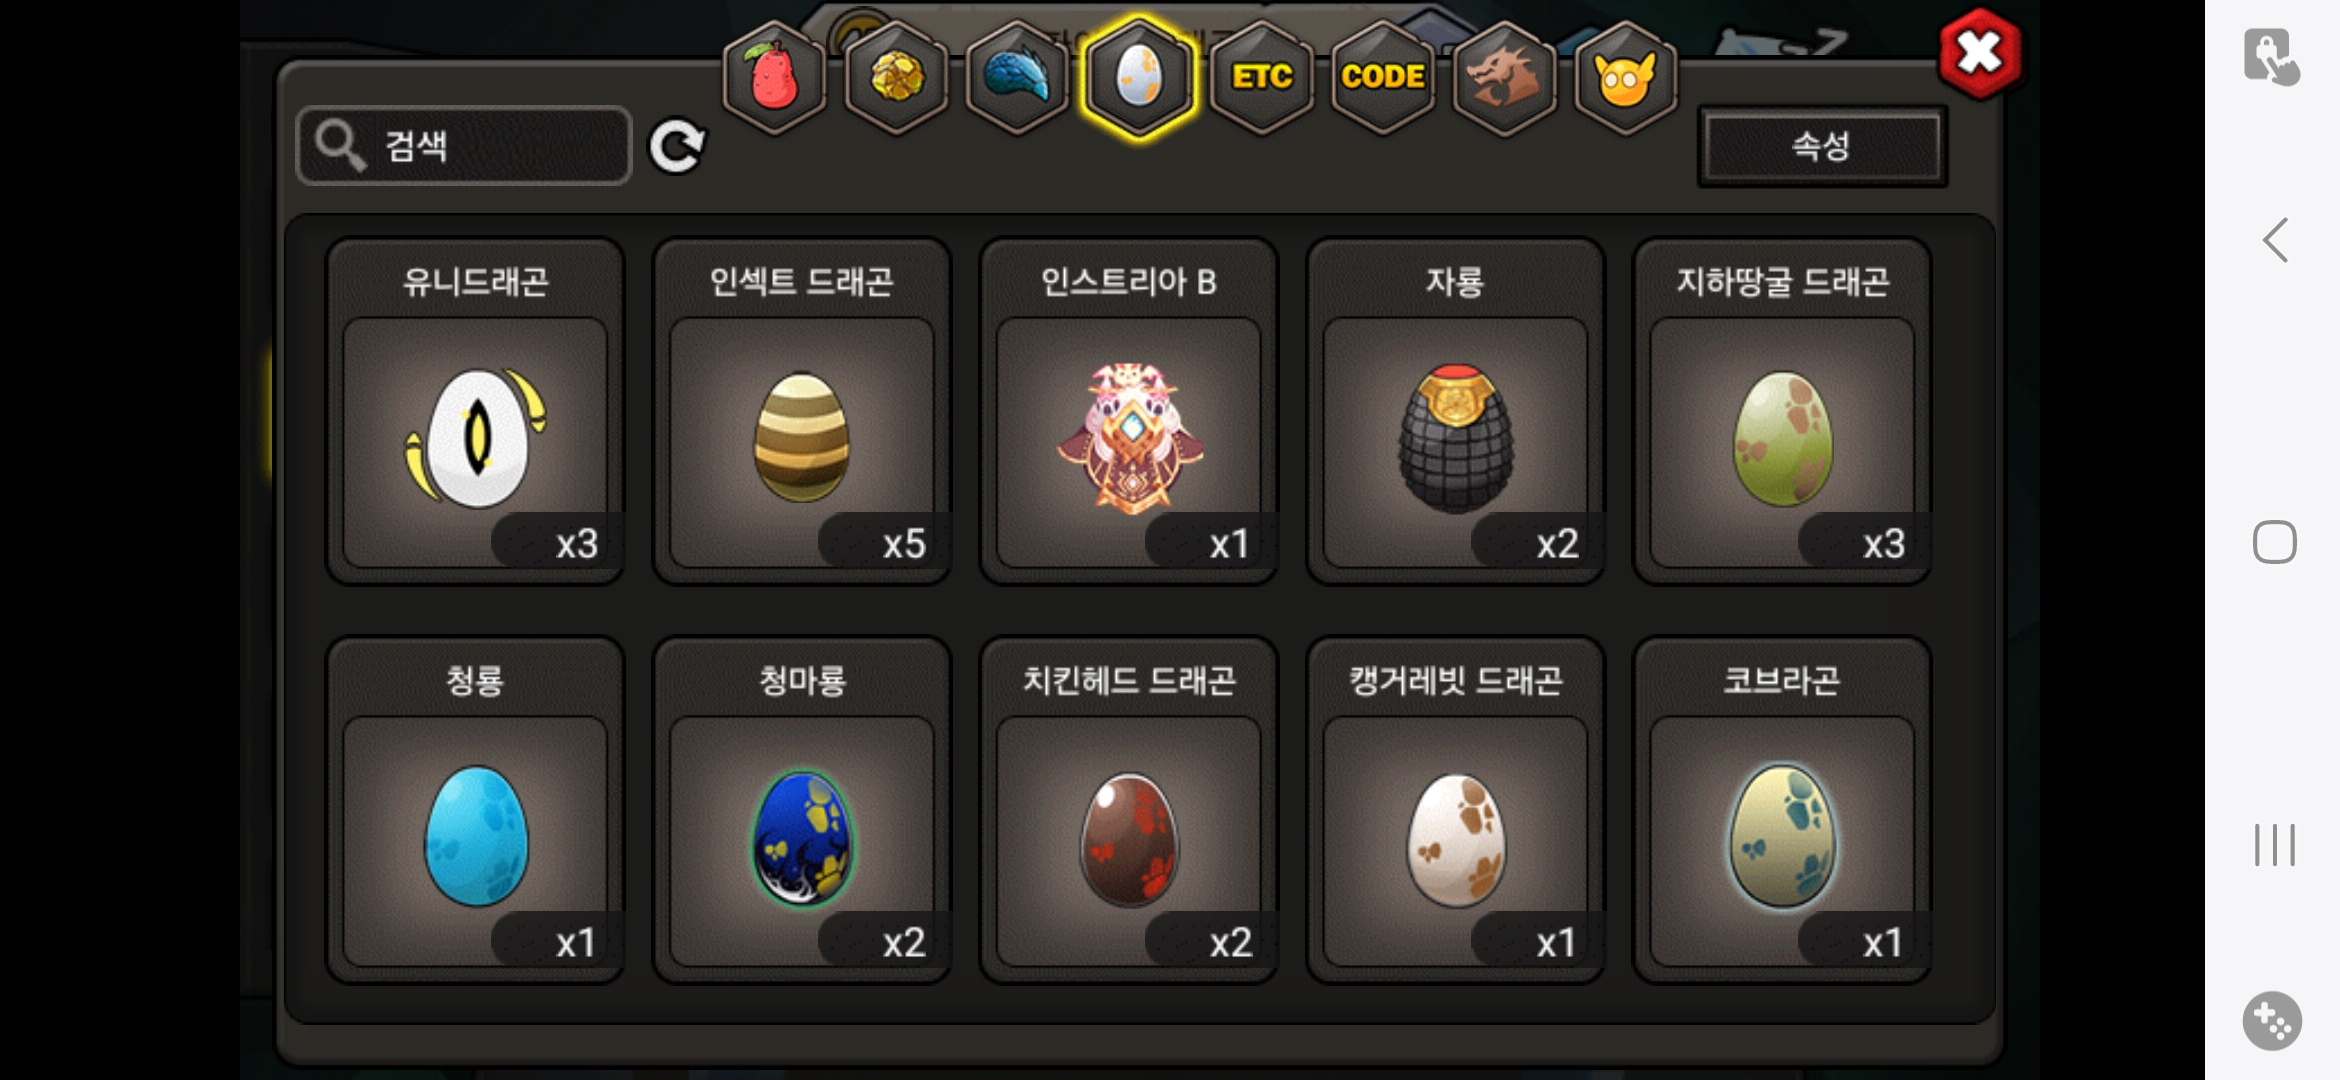Select the 유니드래곤 egg item
This screenshot has width=2340, height=1080.
click(475, 411)
